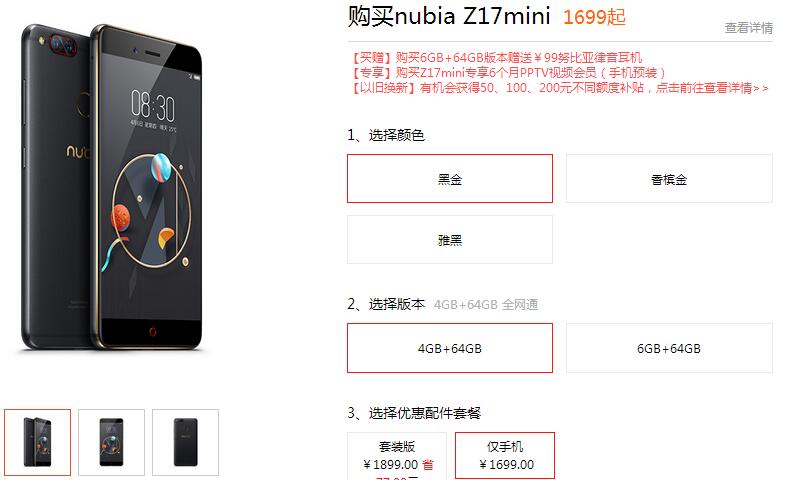Select the 香槟金 color option
The width and height of the screenshot is (789, 480).
669,179
